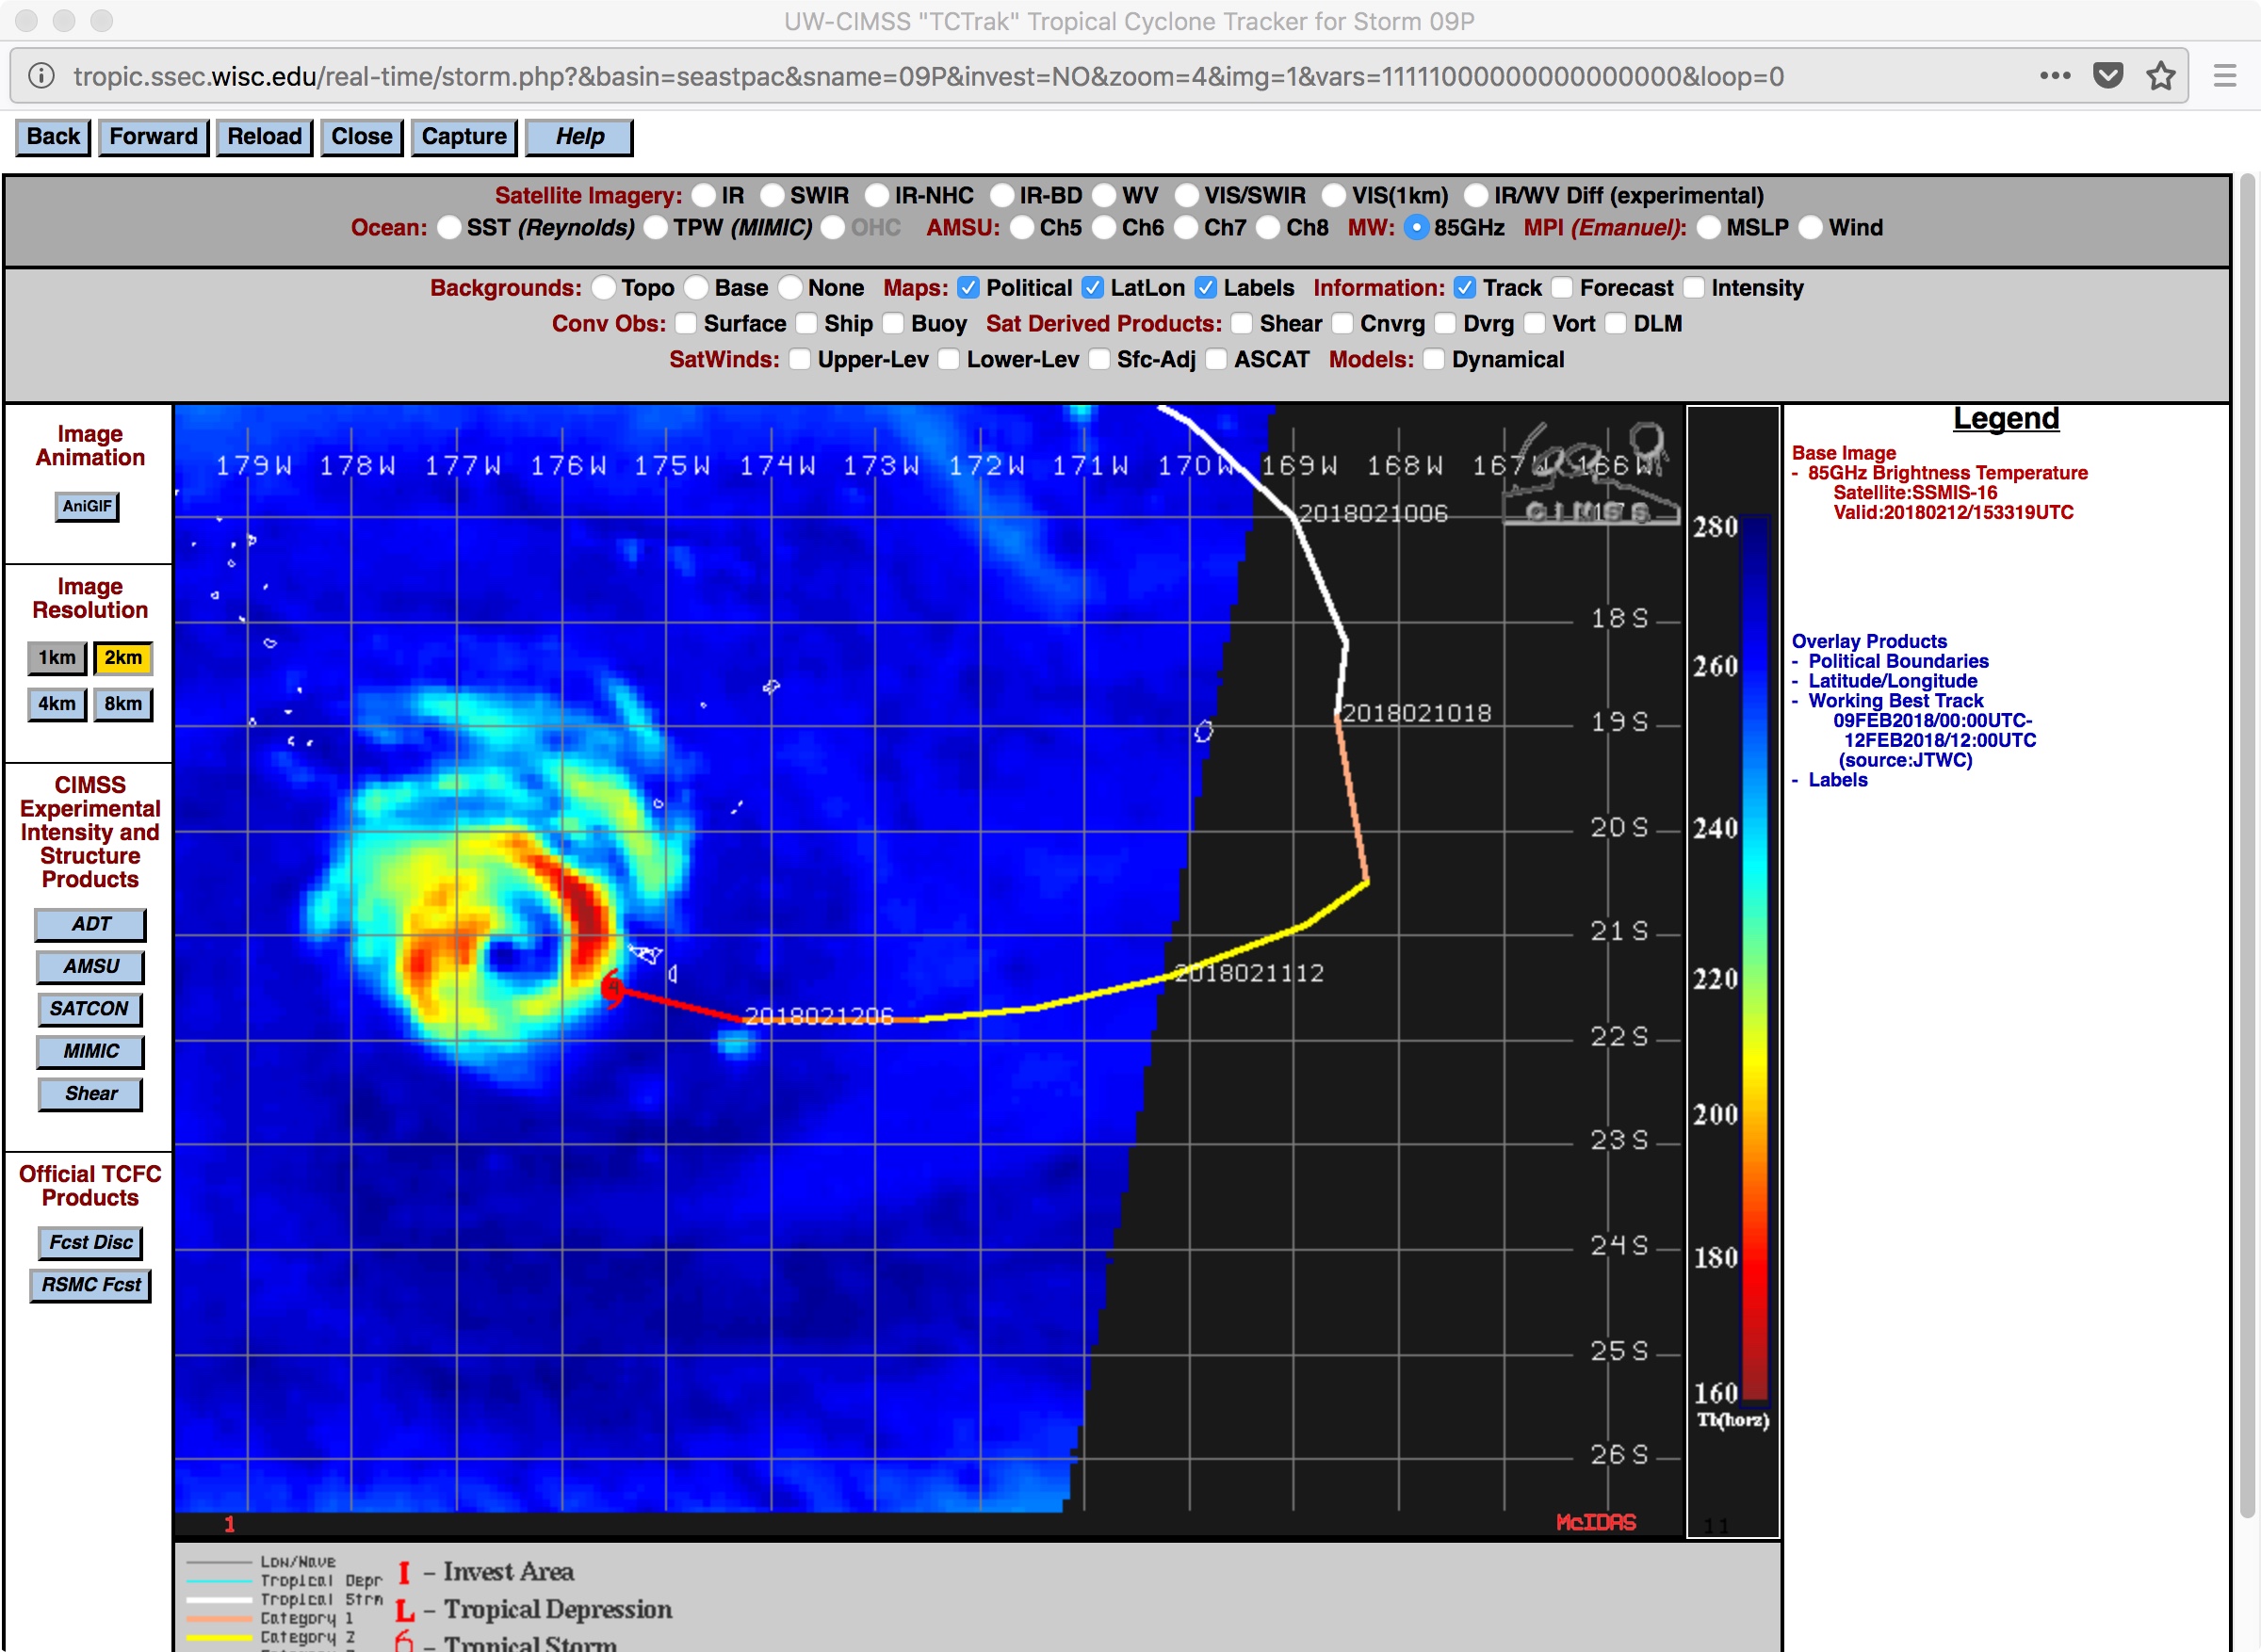This screenshot has height=1652, width=2261.
Task: Enable Dvrg divergence checkbox
Action: point(1445,324)
